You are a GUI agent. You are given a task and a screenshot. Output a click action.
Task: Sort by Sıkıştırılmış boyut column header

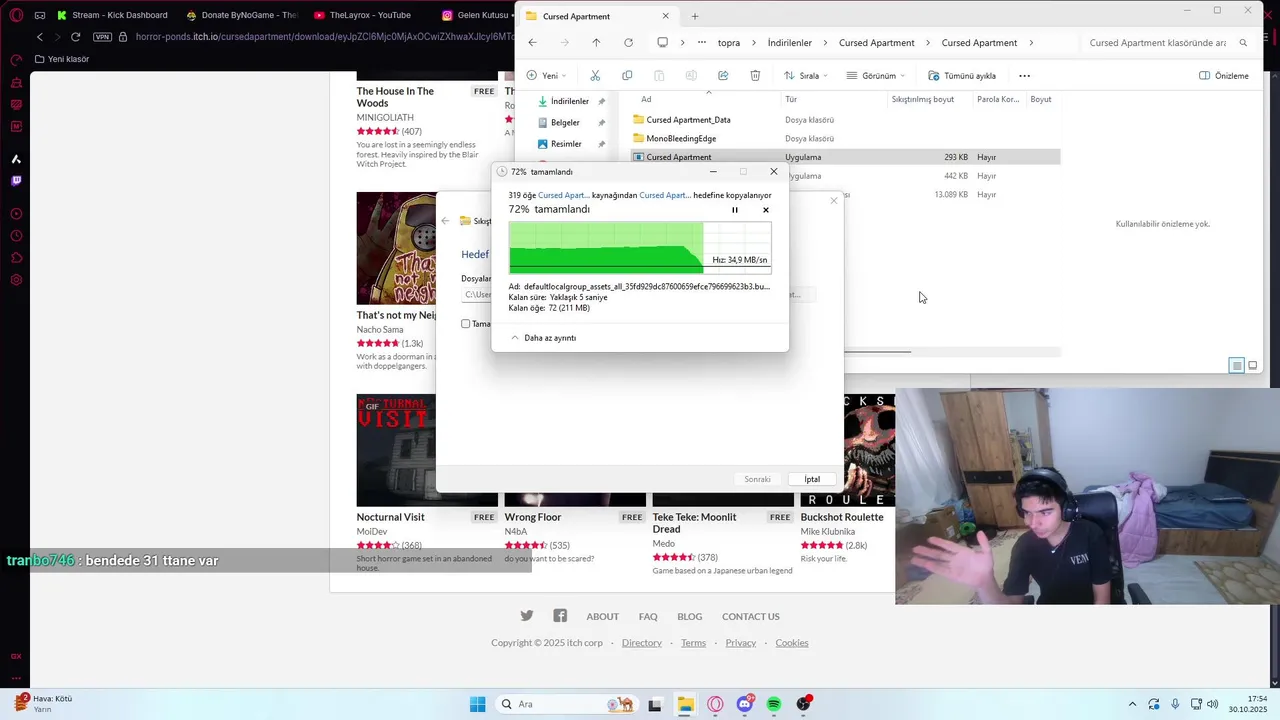point(922,100)
